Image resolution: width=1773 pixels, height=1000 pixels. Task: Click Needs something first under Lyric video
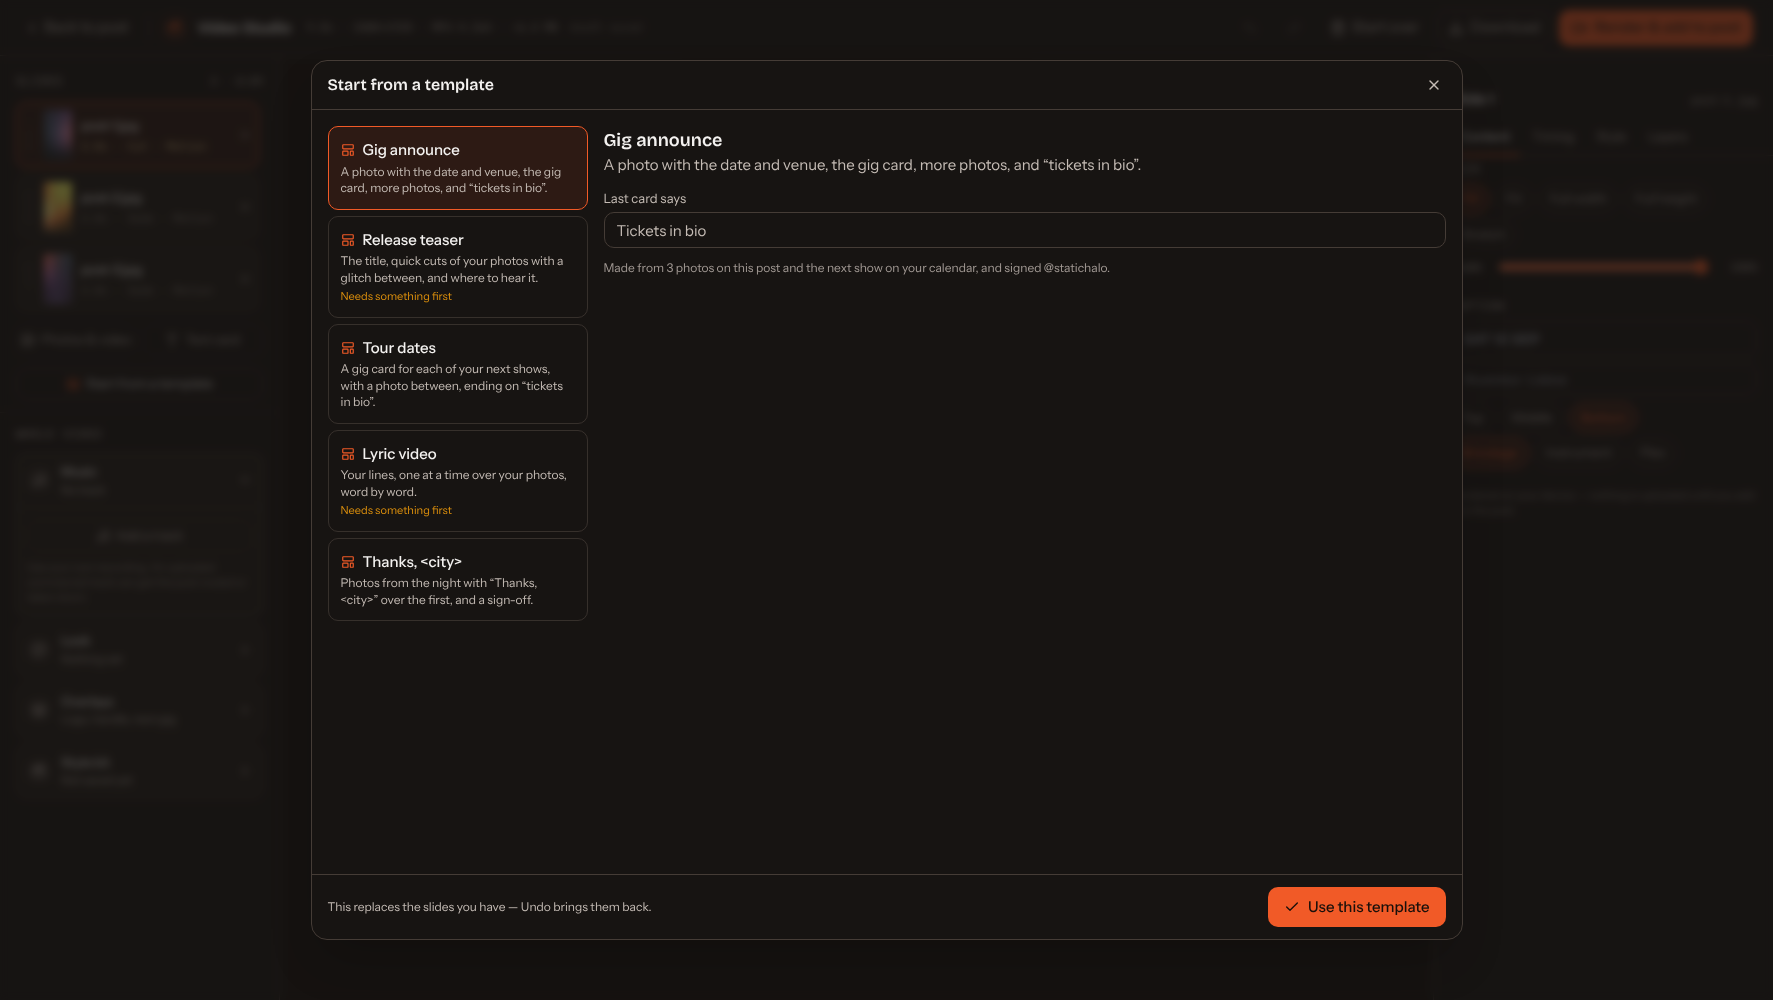click(x=396, y=510)
